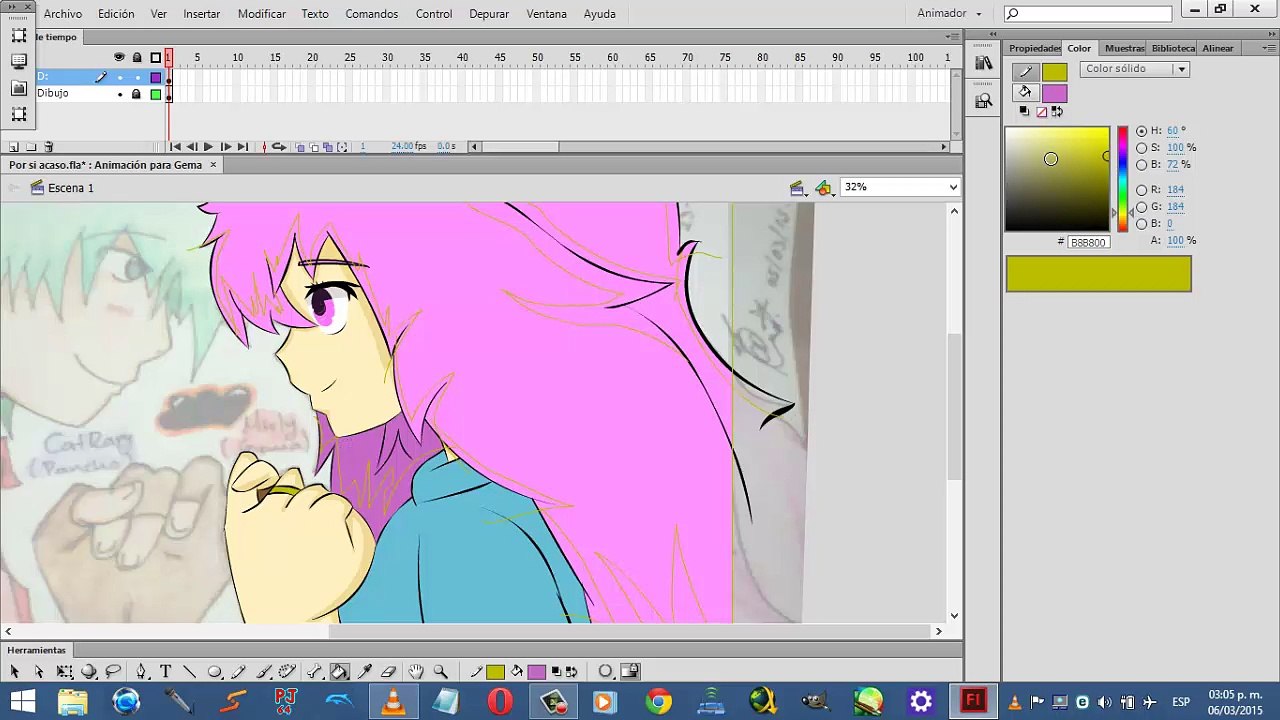Viewport: 1280px width, 720px height.
Task: Select the R red radio button
Action: tap(1141, 190)
